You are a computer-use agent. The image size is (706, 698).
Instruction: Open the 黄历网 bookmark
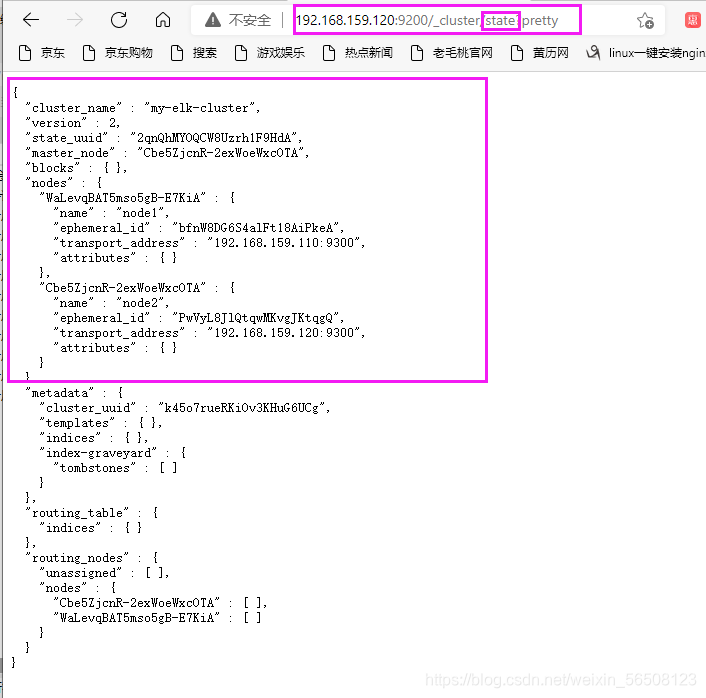[539, 53]
